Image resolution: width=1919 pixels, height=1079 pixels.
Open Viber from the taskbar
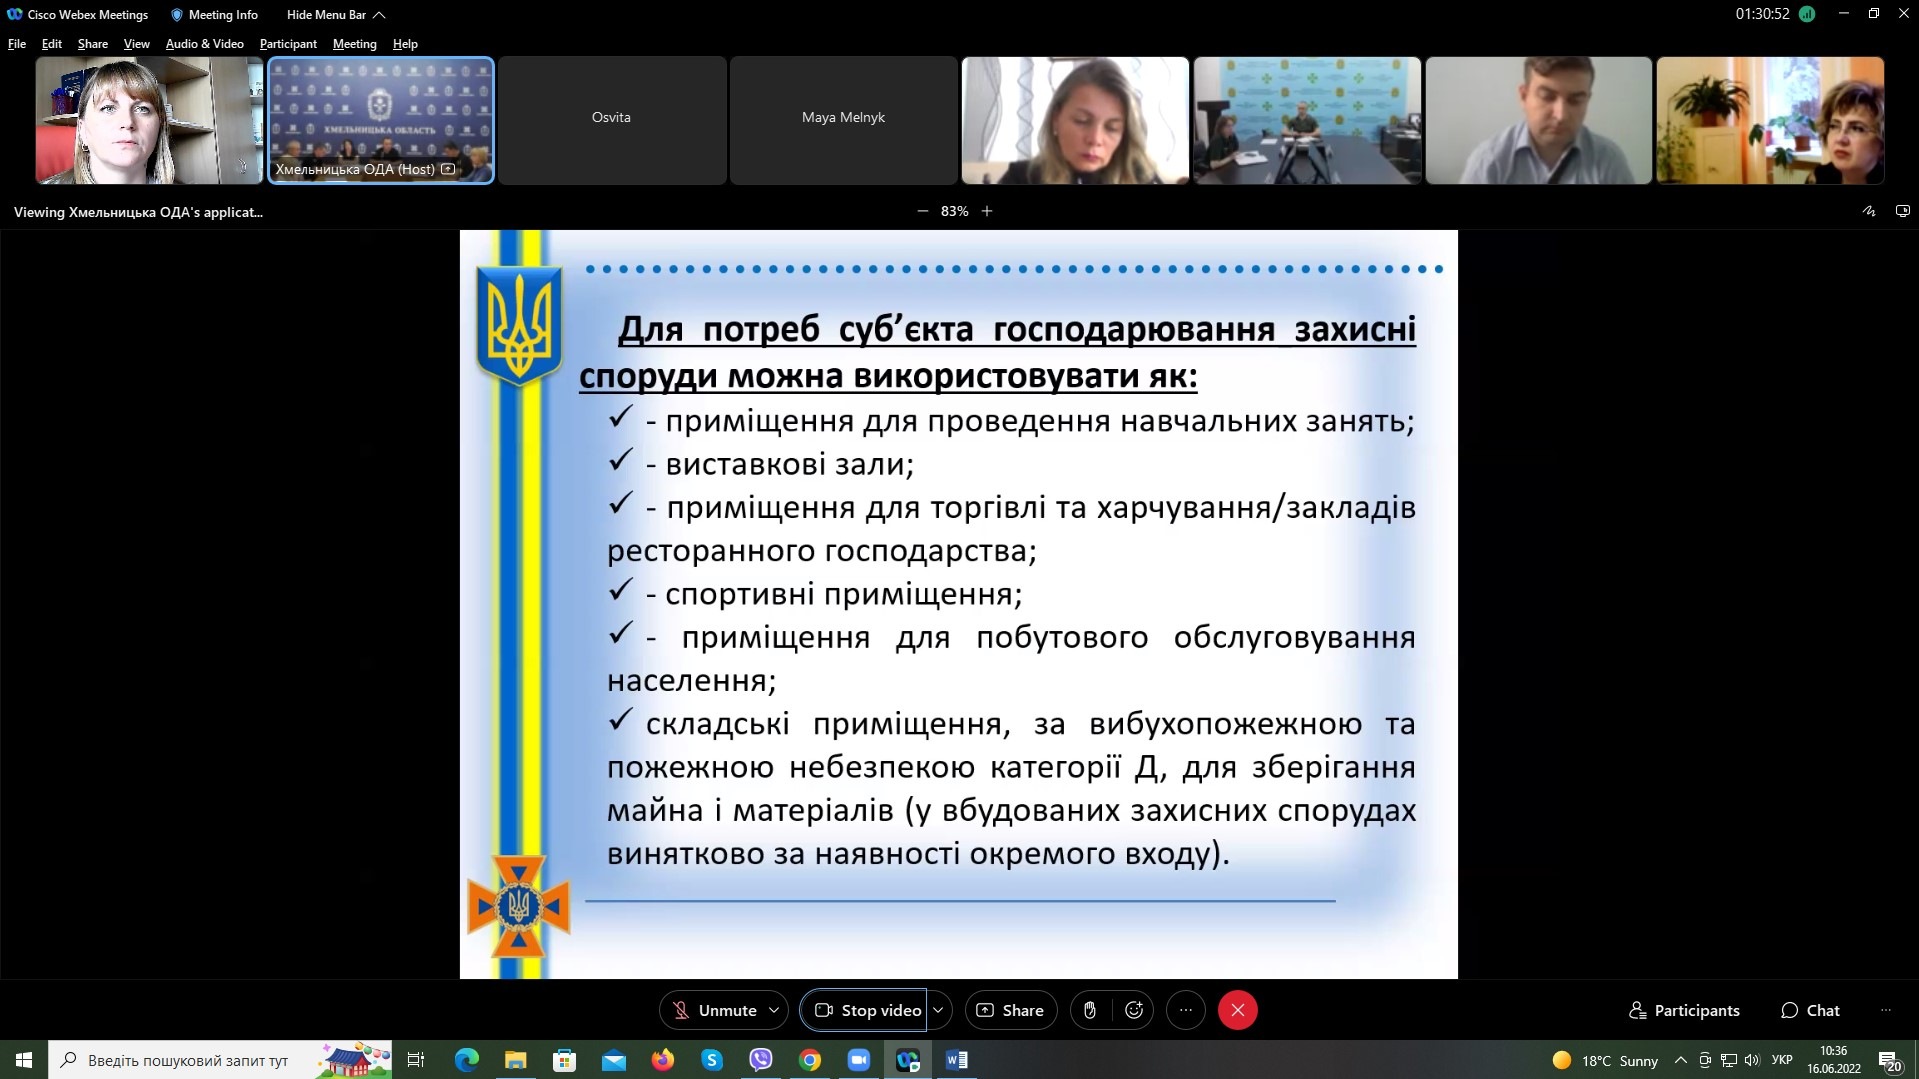coord(761,1060)
